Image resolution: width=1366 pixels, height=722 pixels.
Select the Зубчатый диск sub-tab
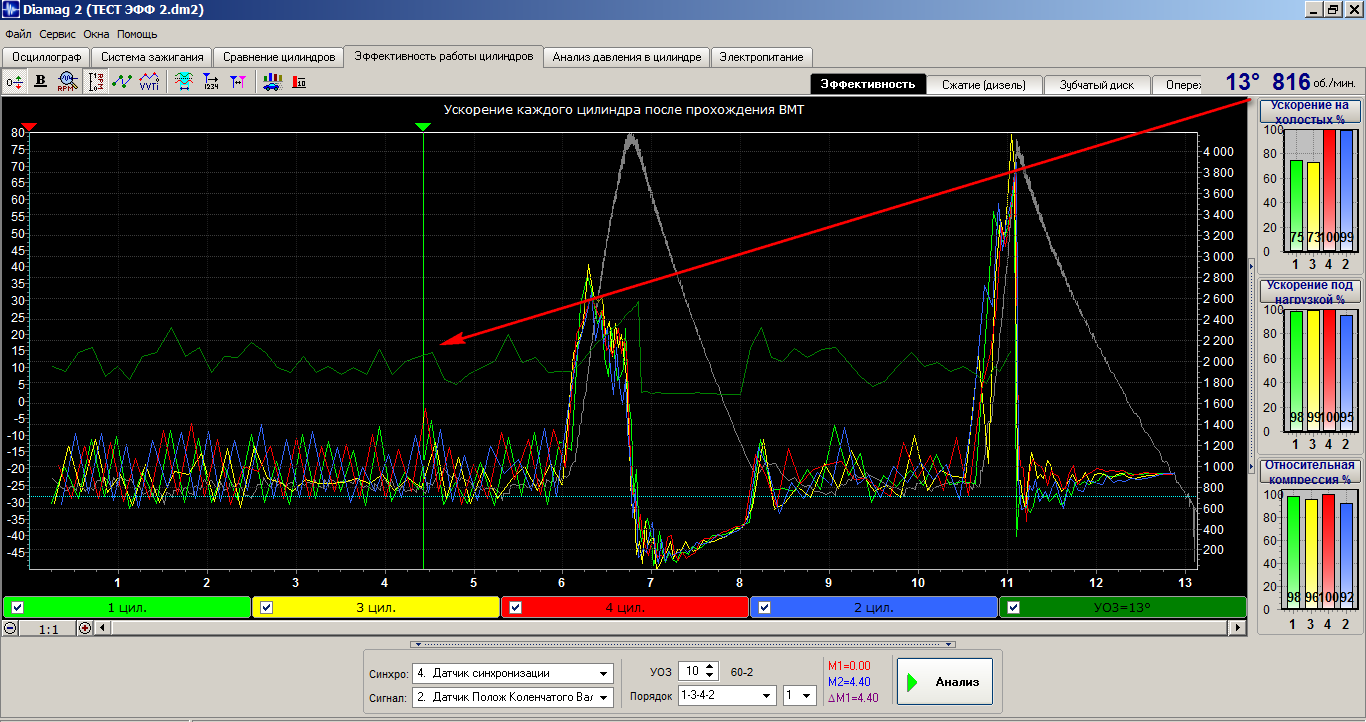click(x=1097, y=85)
